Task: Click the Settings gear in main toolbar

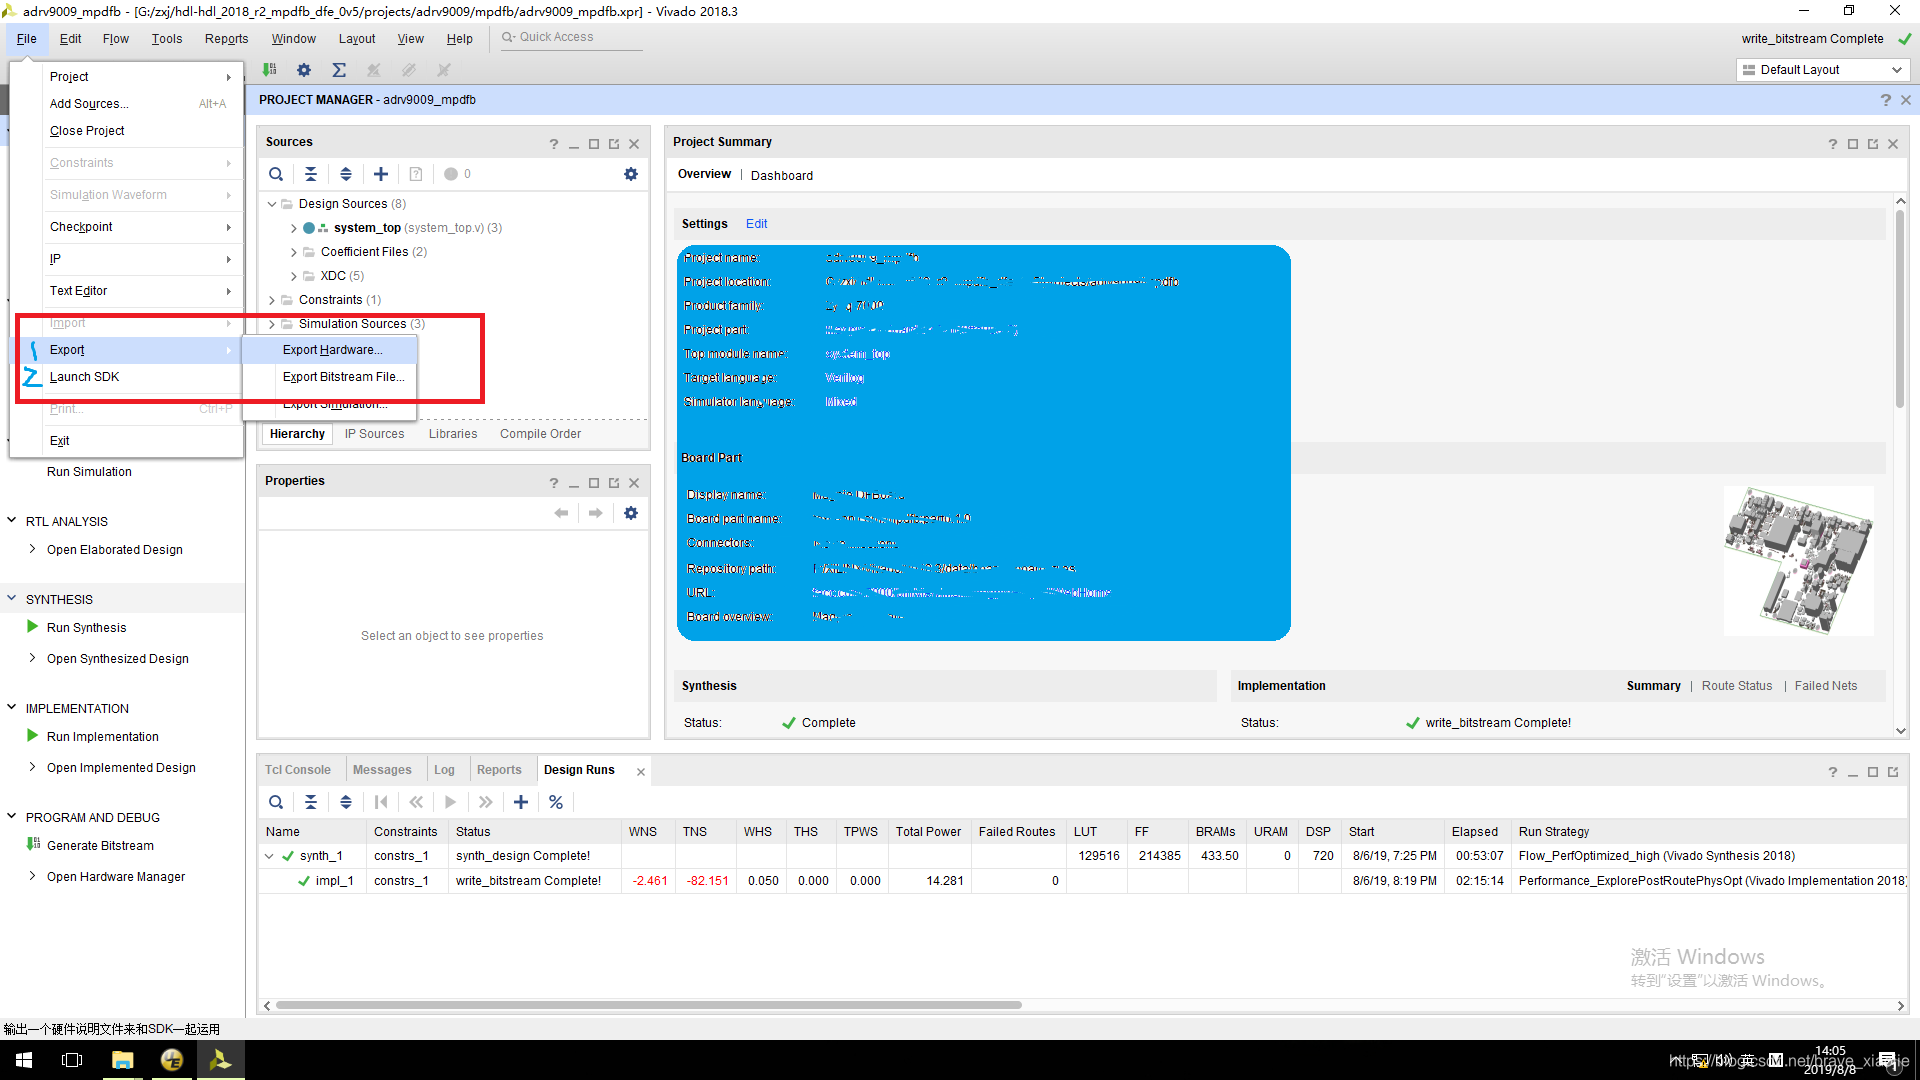Action: tap(304, 70)
